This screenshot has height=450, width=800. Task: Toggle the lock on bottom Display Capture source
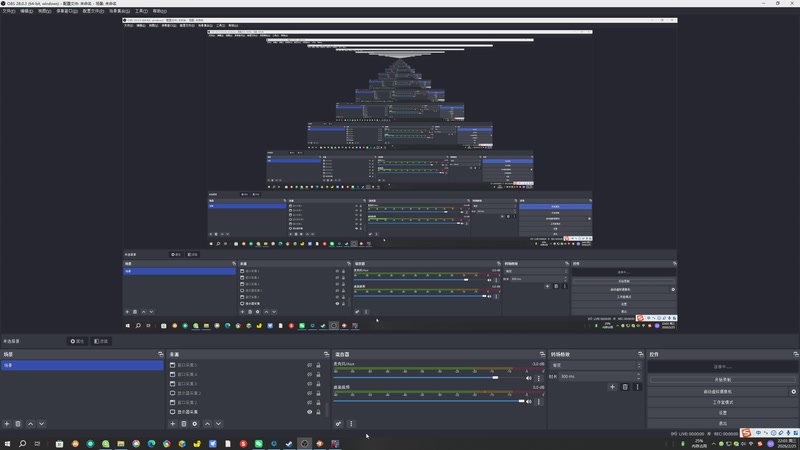(x=318, y=412)
